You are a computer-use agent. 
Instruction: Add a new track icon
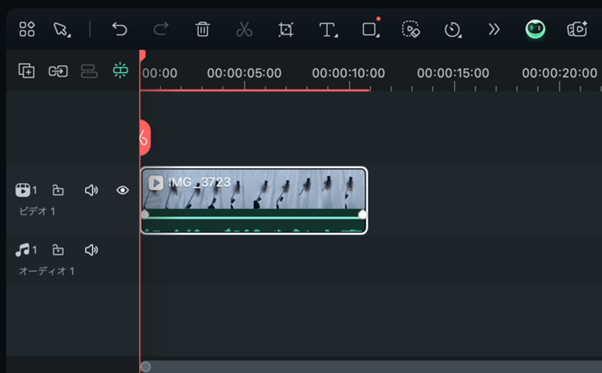point(26,71)
